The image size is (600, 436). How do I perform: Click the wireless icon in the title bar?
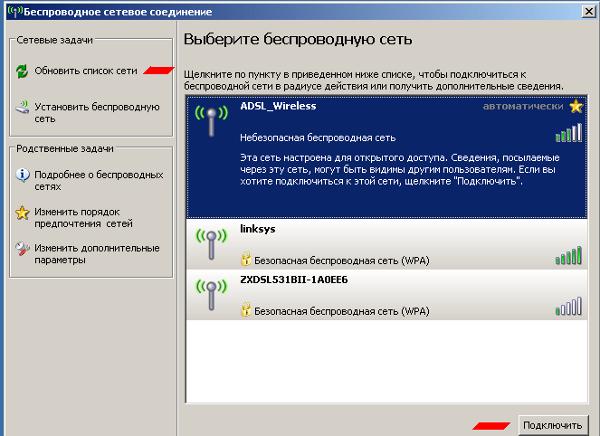[15, 11]
